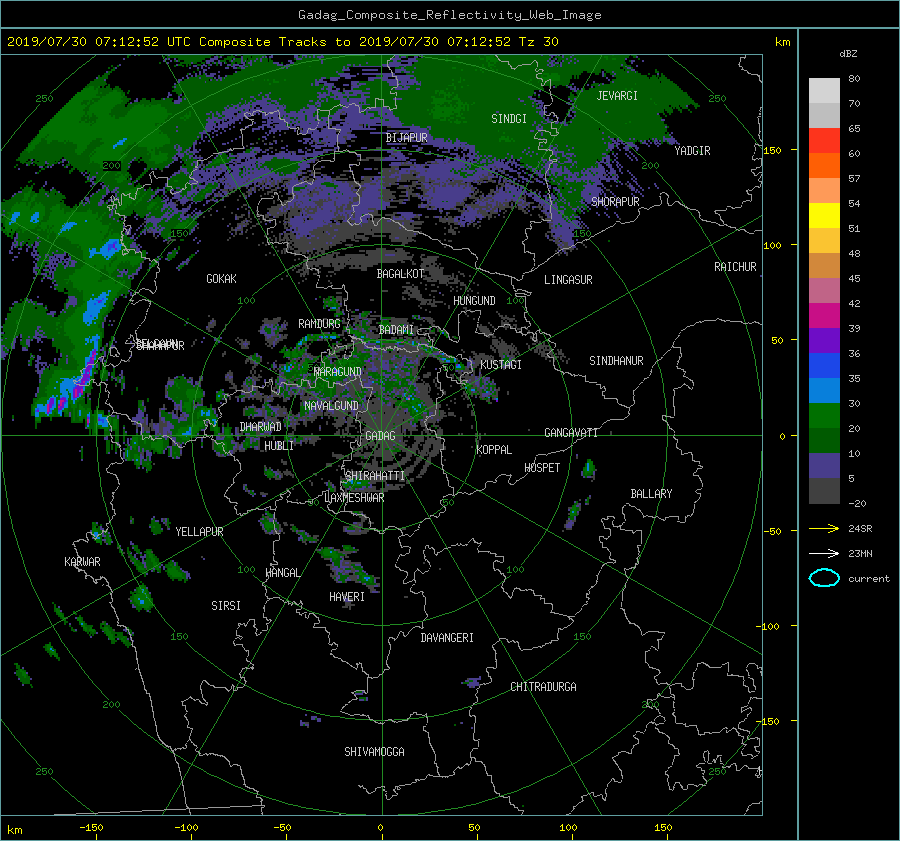Click the DAVANGERI city label
Image resolution: width=900 pixels, height=841 pixels.
click(x=447, y=638)
